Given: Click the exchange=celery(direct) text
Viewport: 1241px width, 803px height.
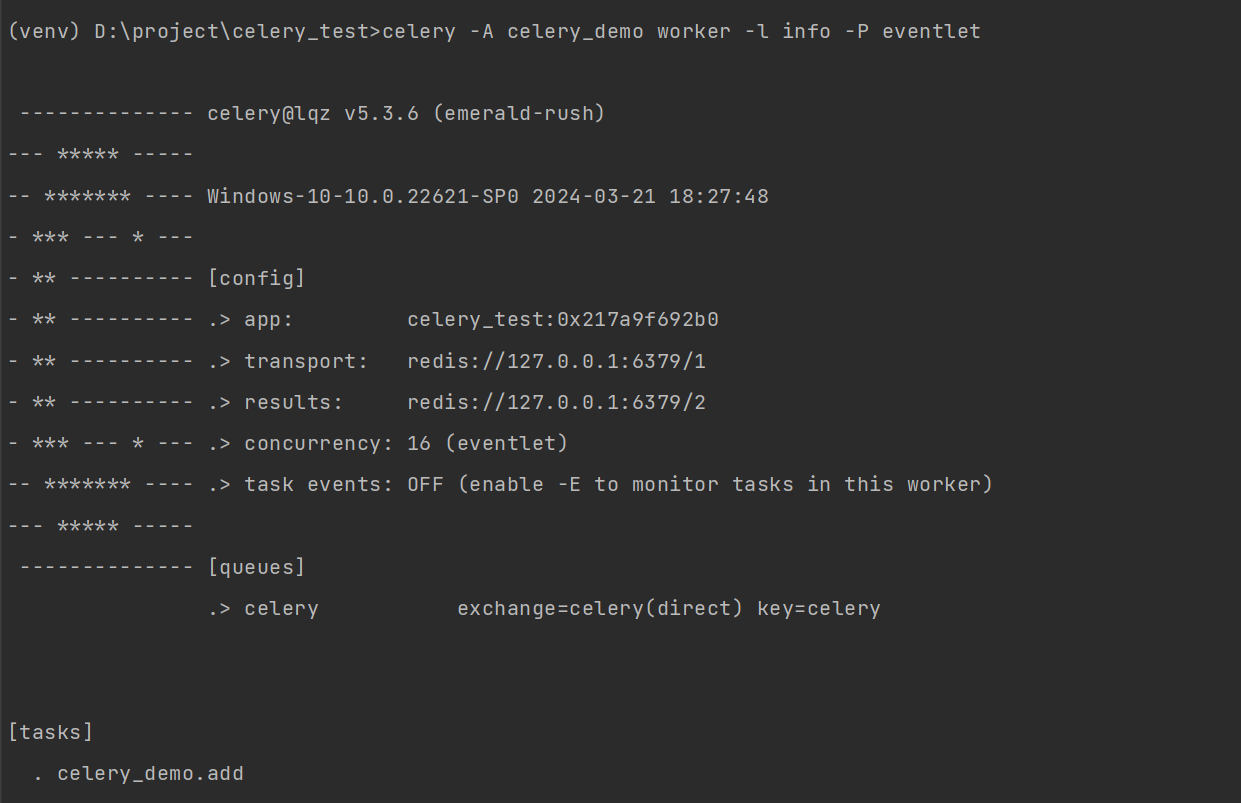Looking at the screenshot, I should pos(600,608).
